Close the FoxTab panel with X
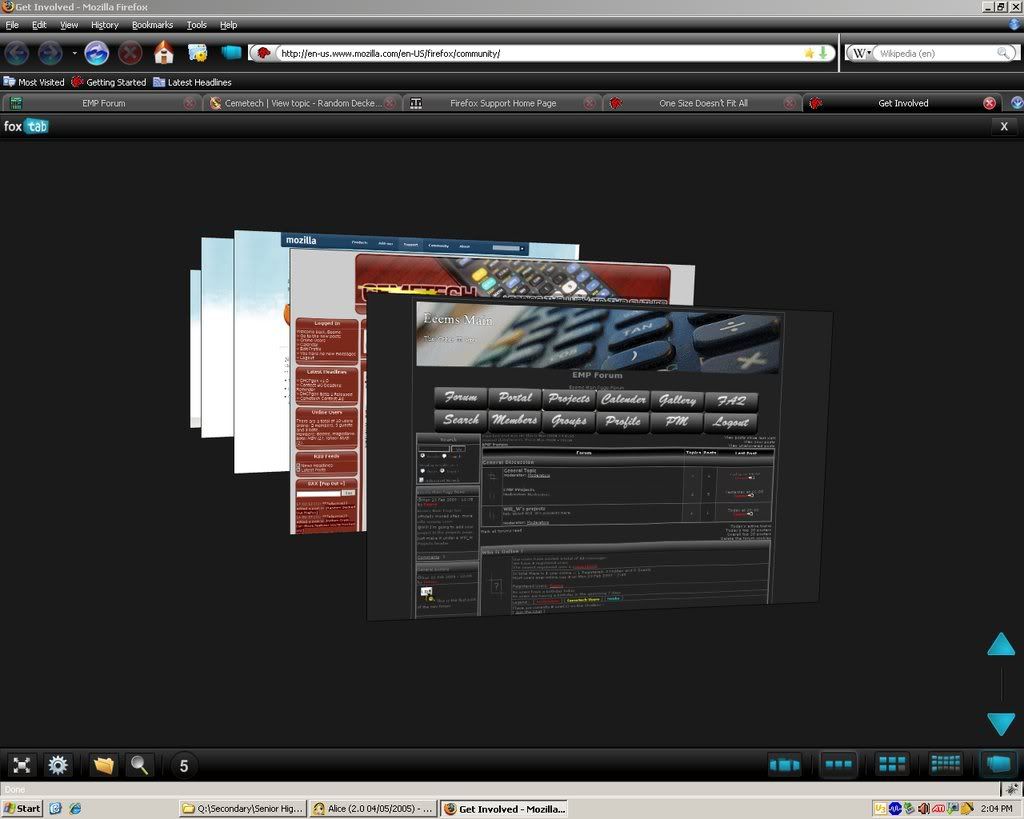1024x819 pixels. pos(1004,126)
